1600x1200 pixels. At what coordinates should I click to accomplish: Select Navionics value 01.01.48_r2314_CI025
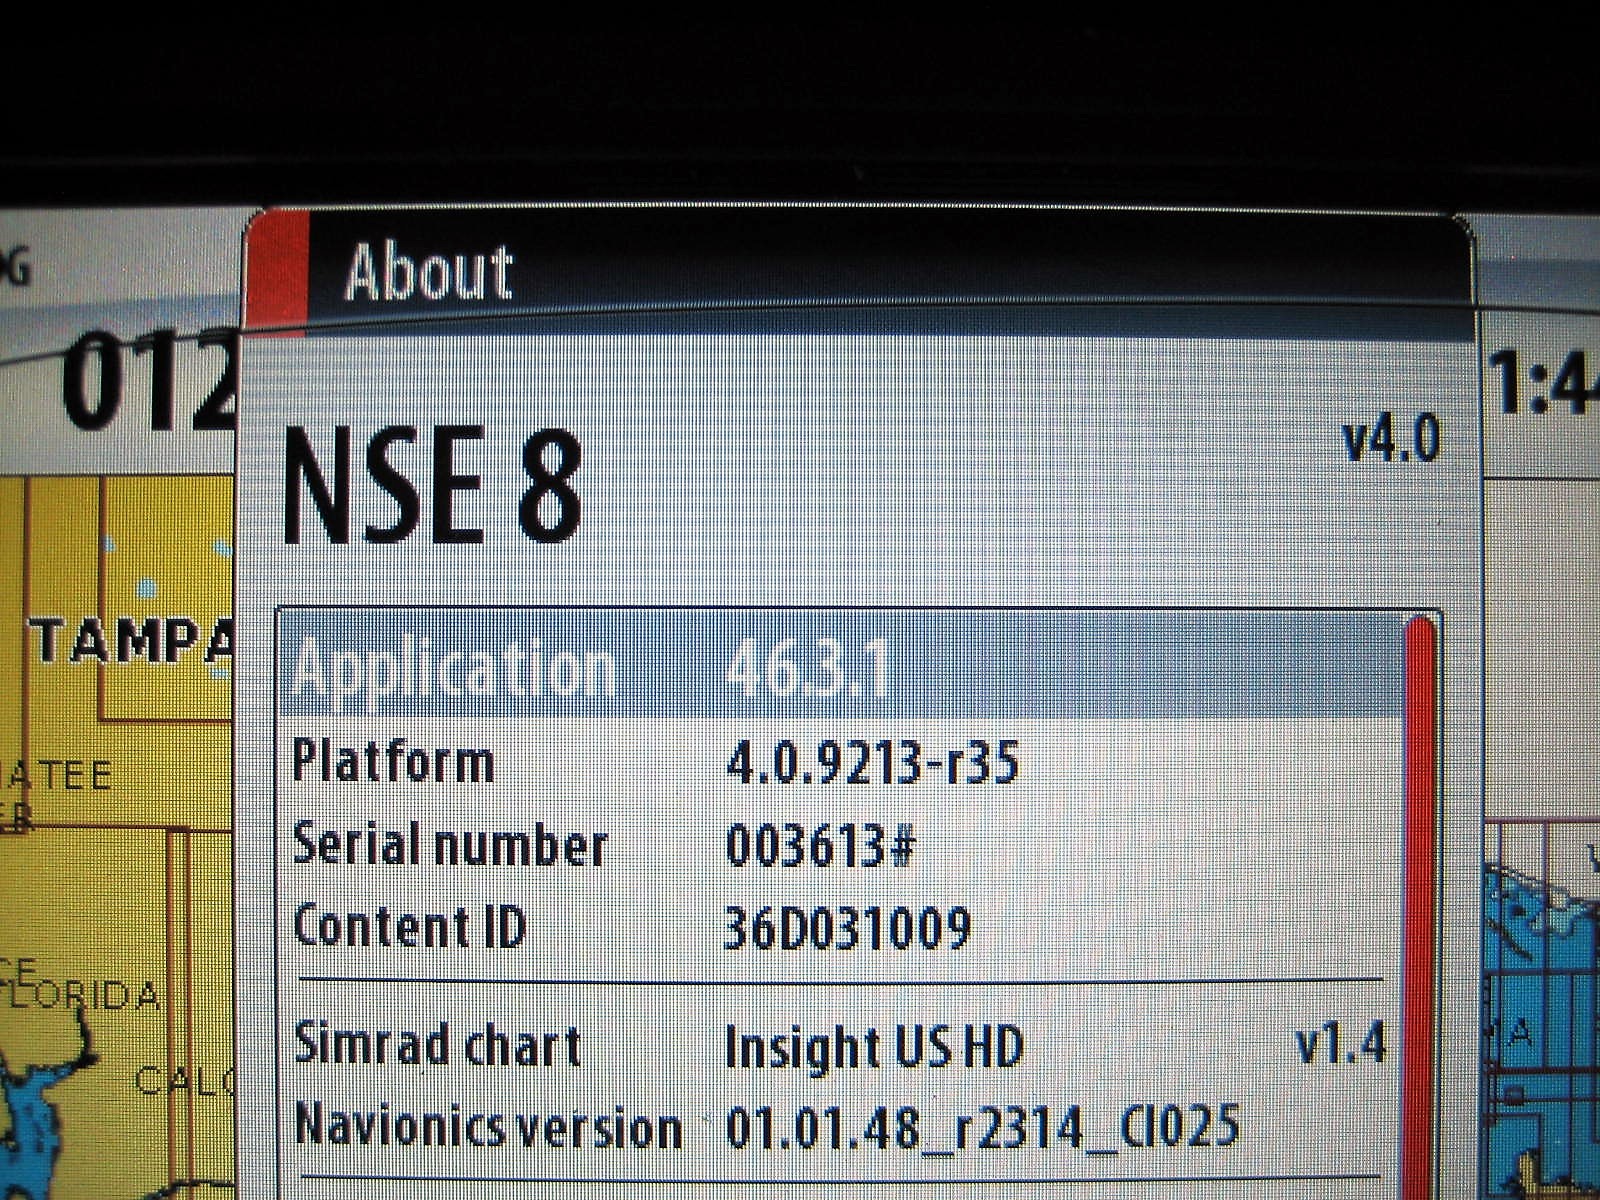click(x=983, y=1127)
